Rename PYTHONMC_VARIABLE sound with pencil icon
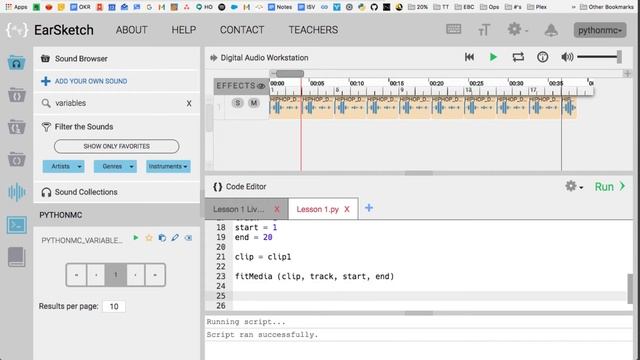 pos(175,238)
